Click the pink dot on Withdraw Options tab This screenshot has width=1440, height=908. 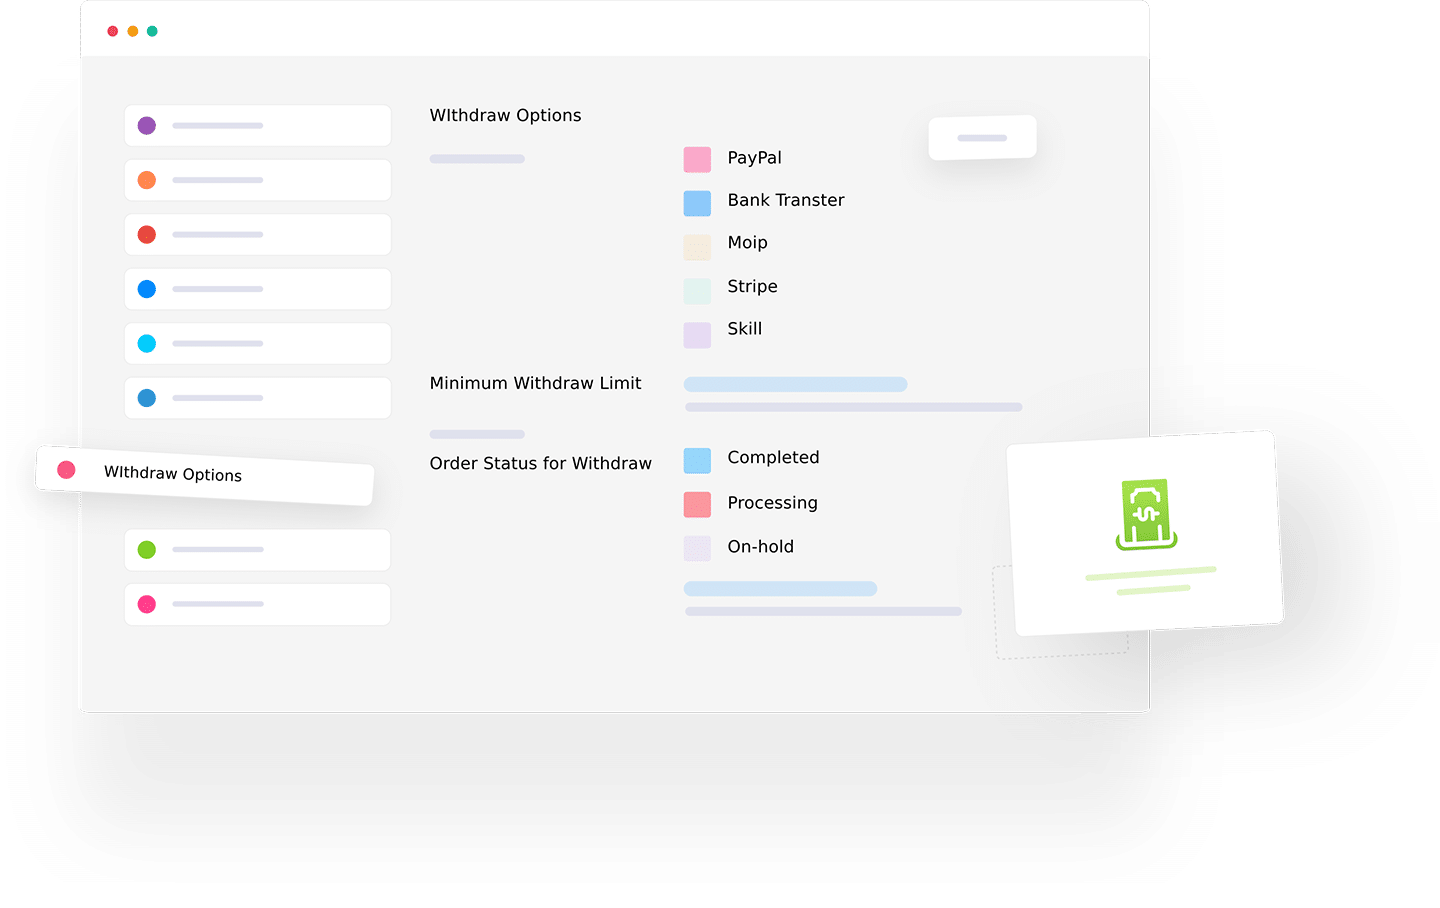click(x=66, y=469)
